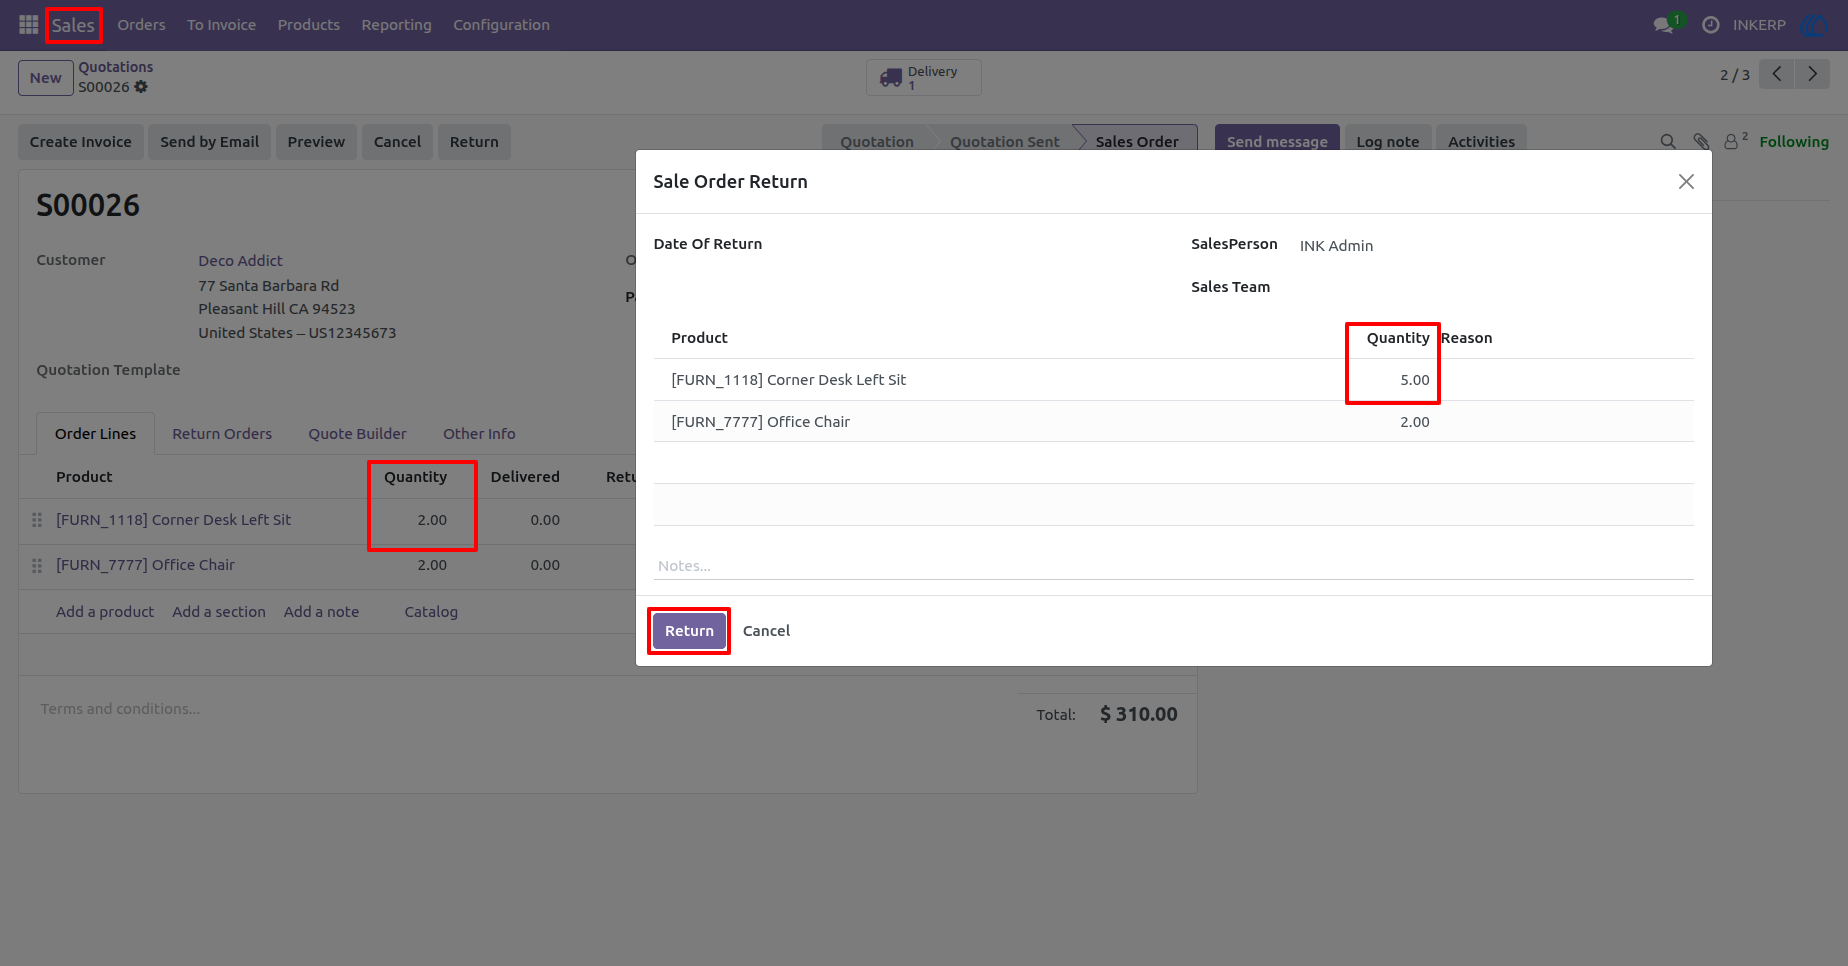Click the Notes field in the dialog
This screenshot has height=966, width=1848.
pyautogui.click(x=1174, y=566)
